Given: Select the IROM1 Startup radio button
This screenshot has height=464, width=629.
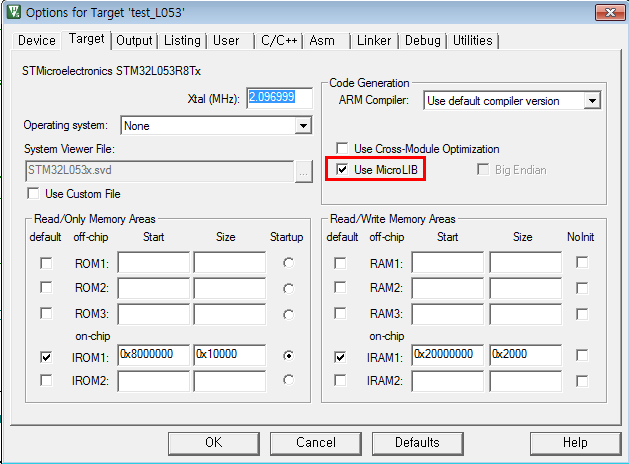Looking at the screenshot, I should click(288, 355).
